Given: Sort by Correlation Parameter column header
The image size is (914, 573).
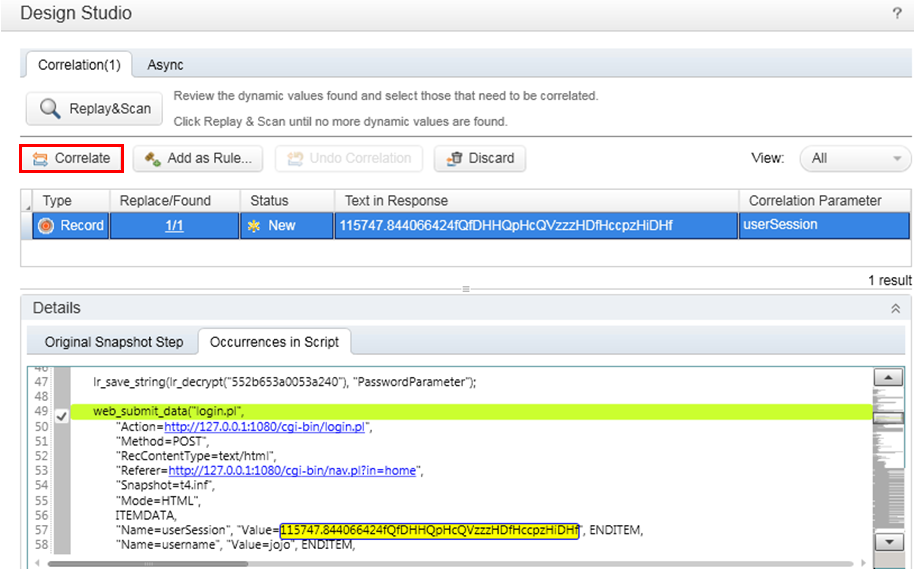Looking at the screenshot, I should 815,200.
